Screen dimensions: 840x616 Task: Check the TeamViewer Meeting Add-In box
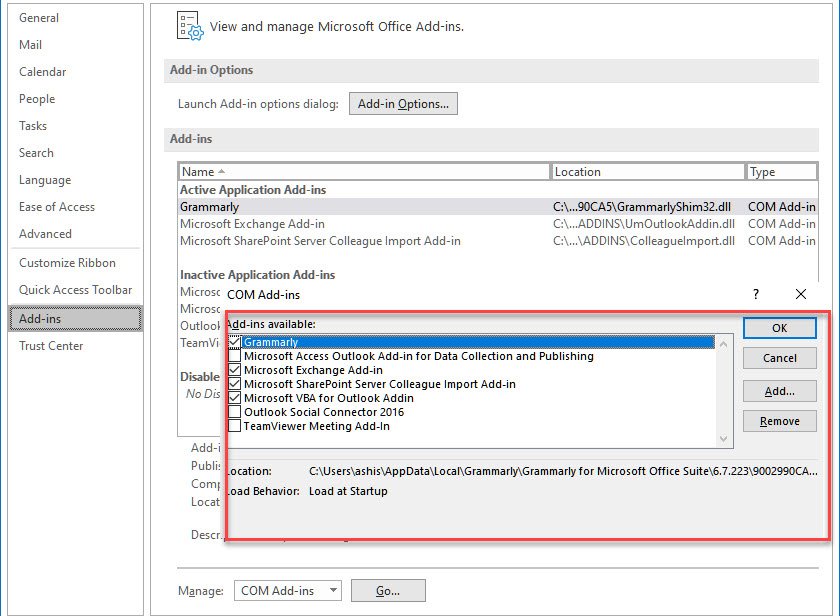pyautogui.click(x=234, y=426)
